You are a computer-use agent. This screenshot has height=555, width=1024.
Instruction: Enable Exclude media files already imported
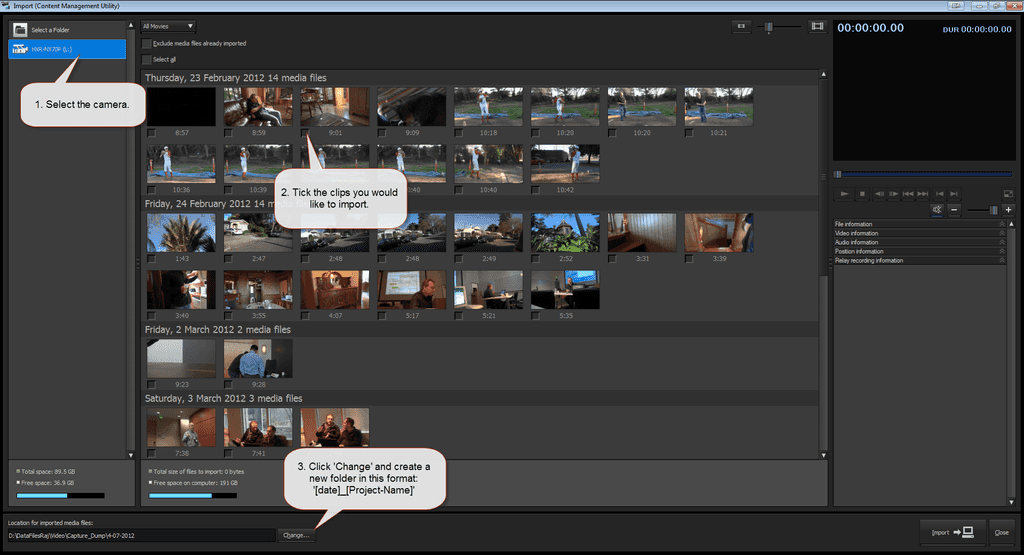point(147,44)
